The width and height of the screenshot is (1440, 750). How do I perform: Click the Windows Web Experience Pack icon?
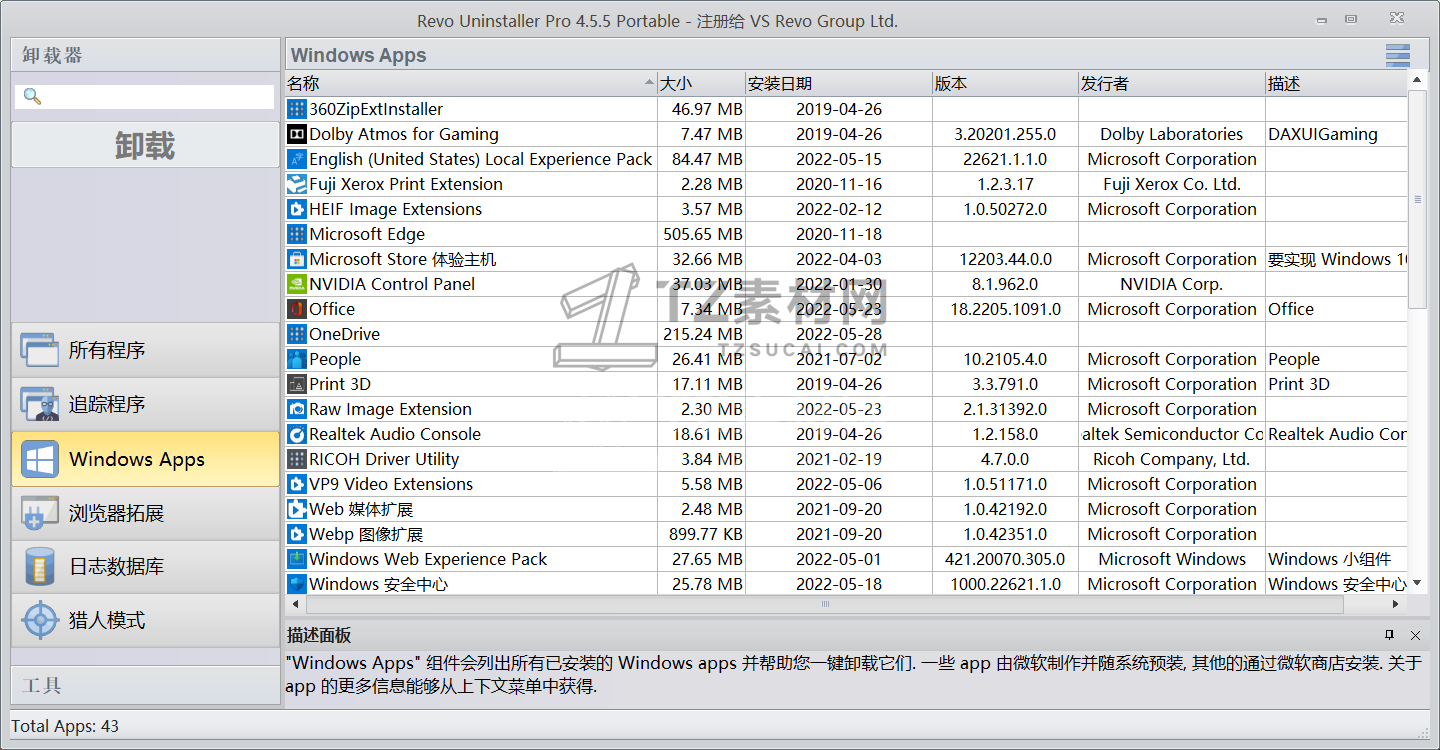(x=296, y=559)
